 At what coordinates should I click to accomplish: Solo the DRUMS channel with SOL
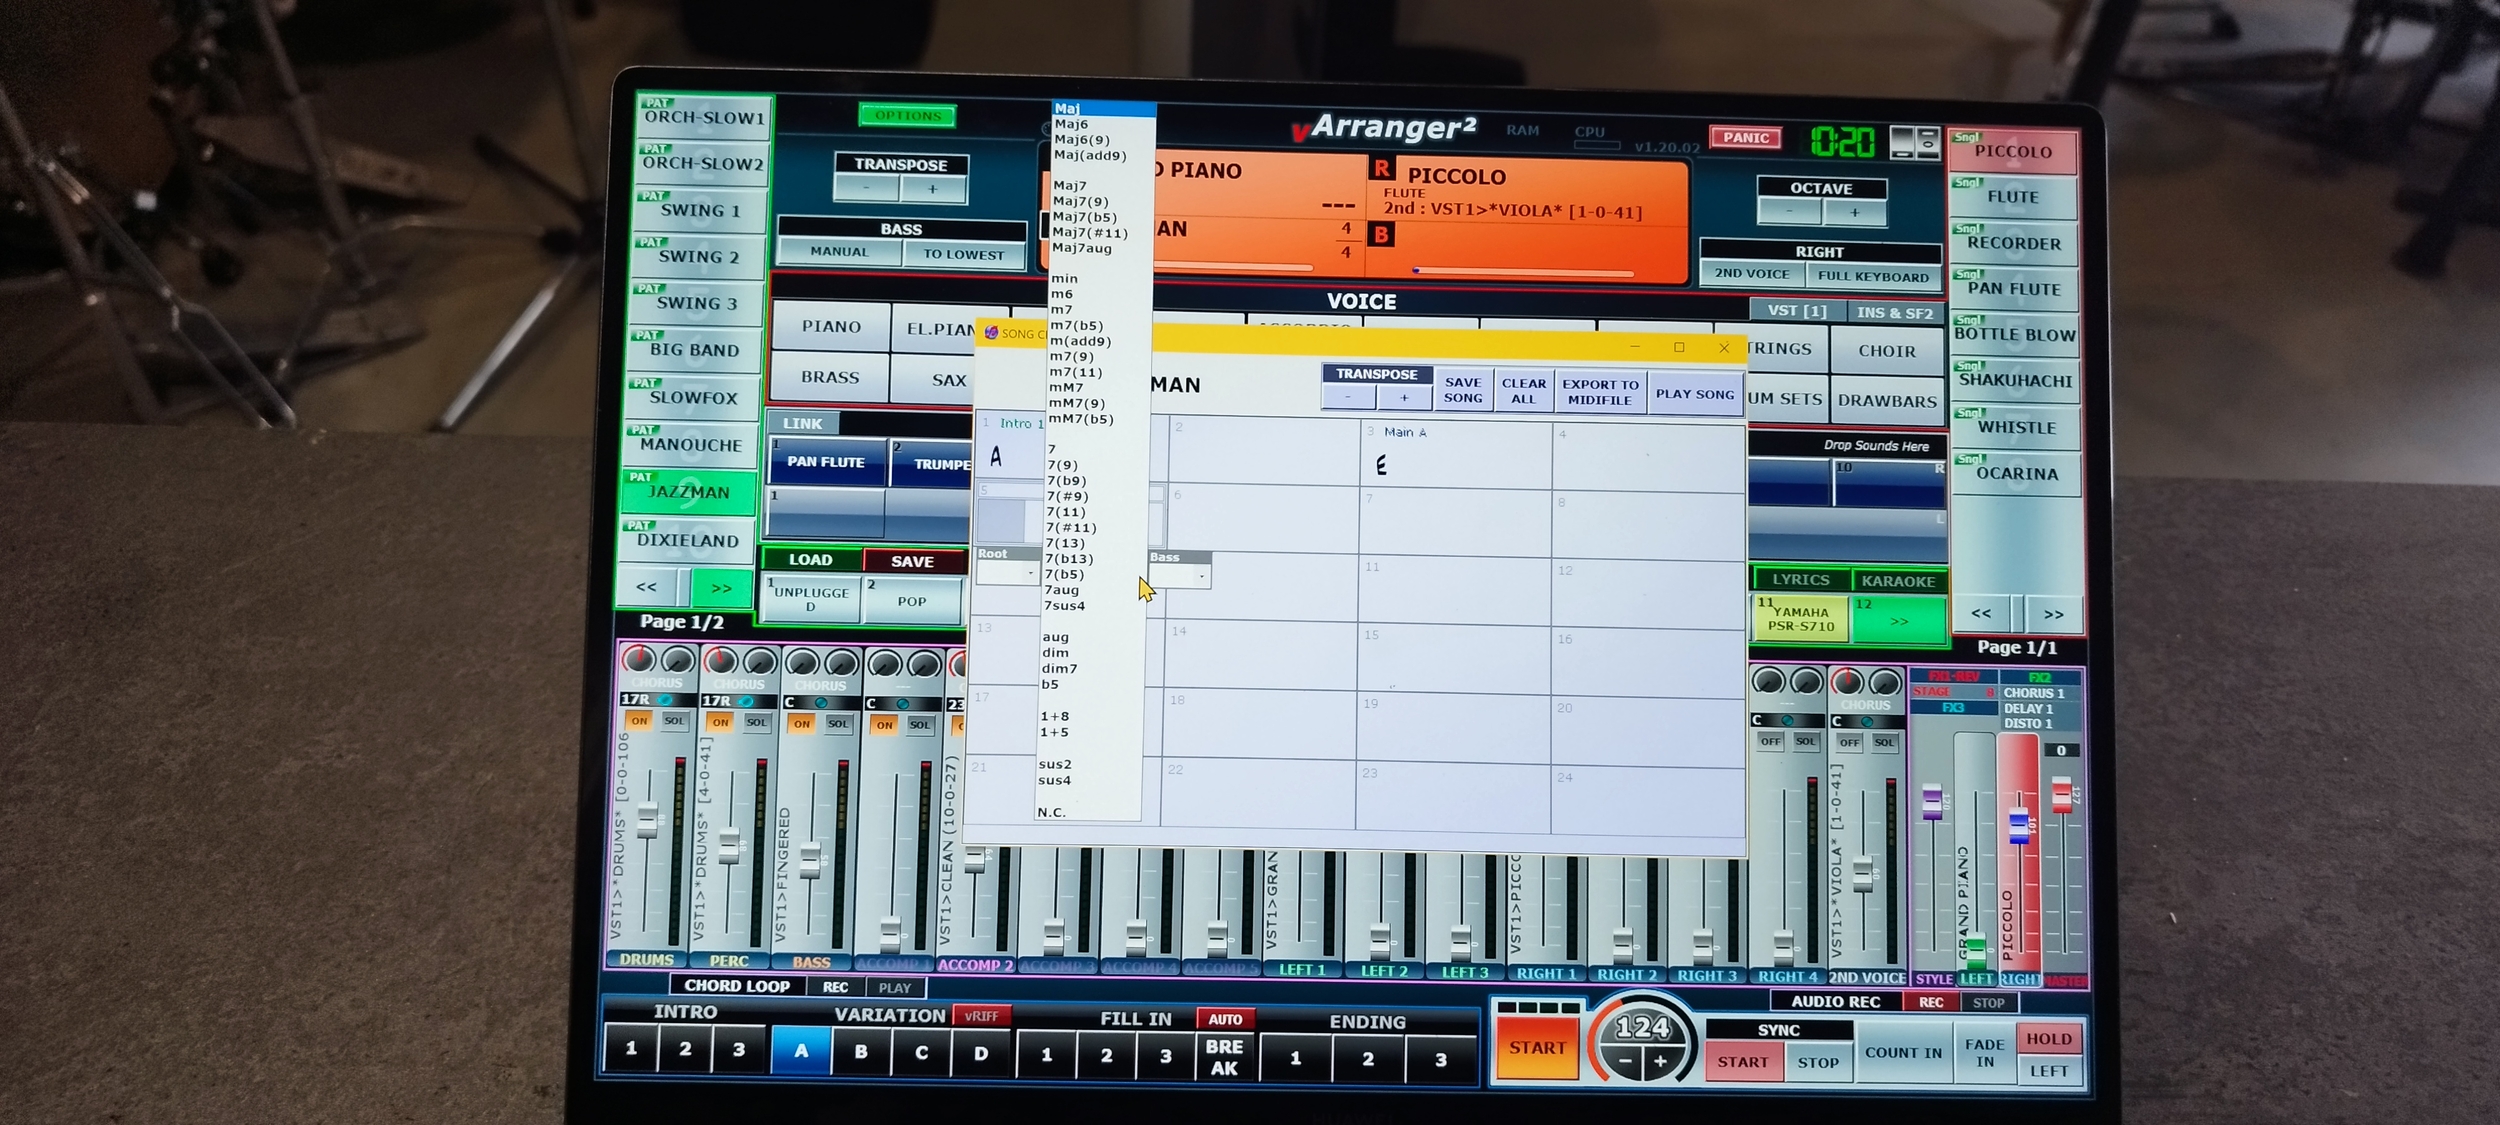[x=675, y=720]
